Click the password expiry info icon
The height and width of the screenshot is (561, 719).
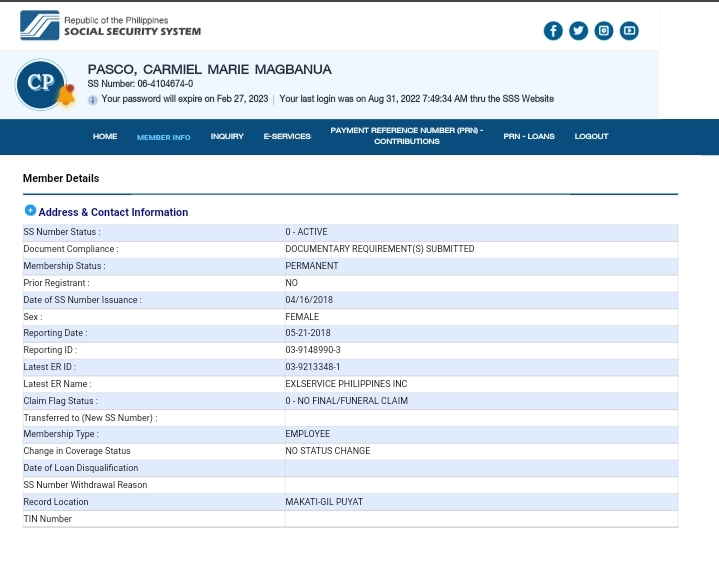(93, 100)
